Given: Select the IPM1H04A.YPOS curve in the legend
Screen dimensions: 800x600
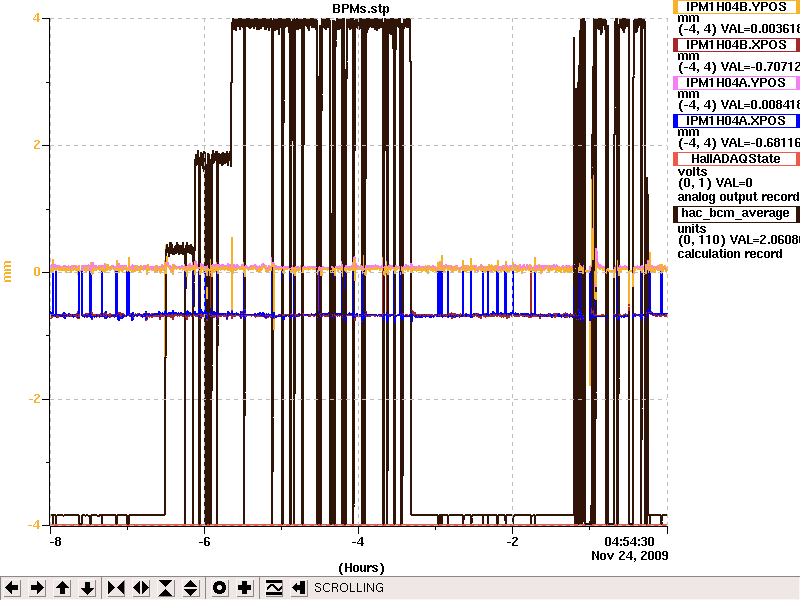Looking at the screenshot, I should (x=736, y=83).
